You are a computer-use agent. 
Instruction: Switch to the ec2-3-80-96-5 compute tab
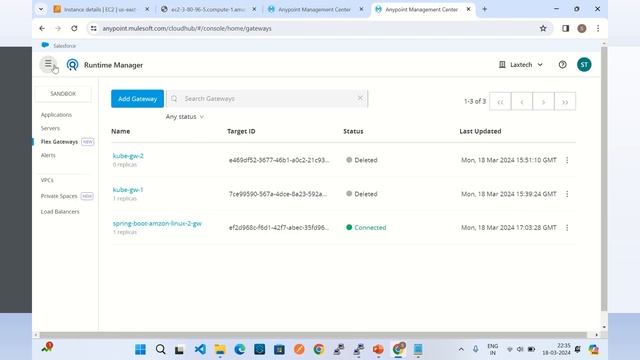pyautogui.click(x=207, y=9)
